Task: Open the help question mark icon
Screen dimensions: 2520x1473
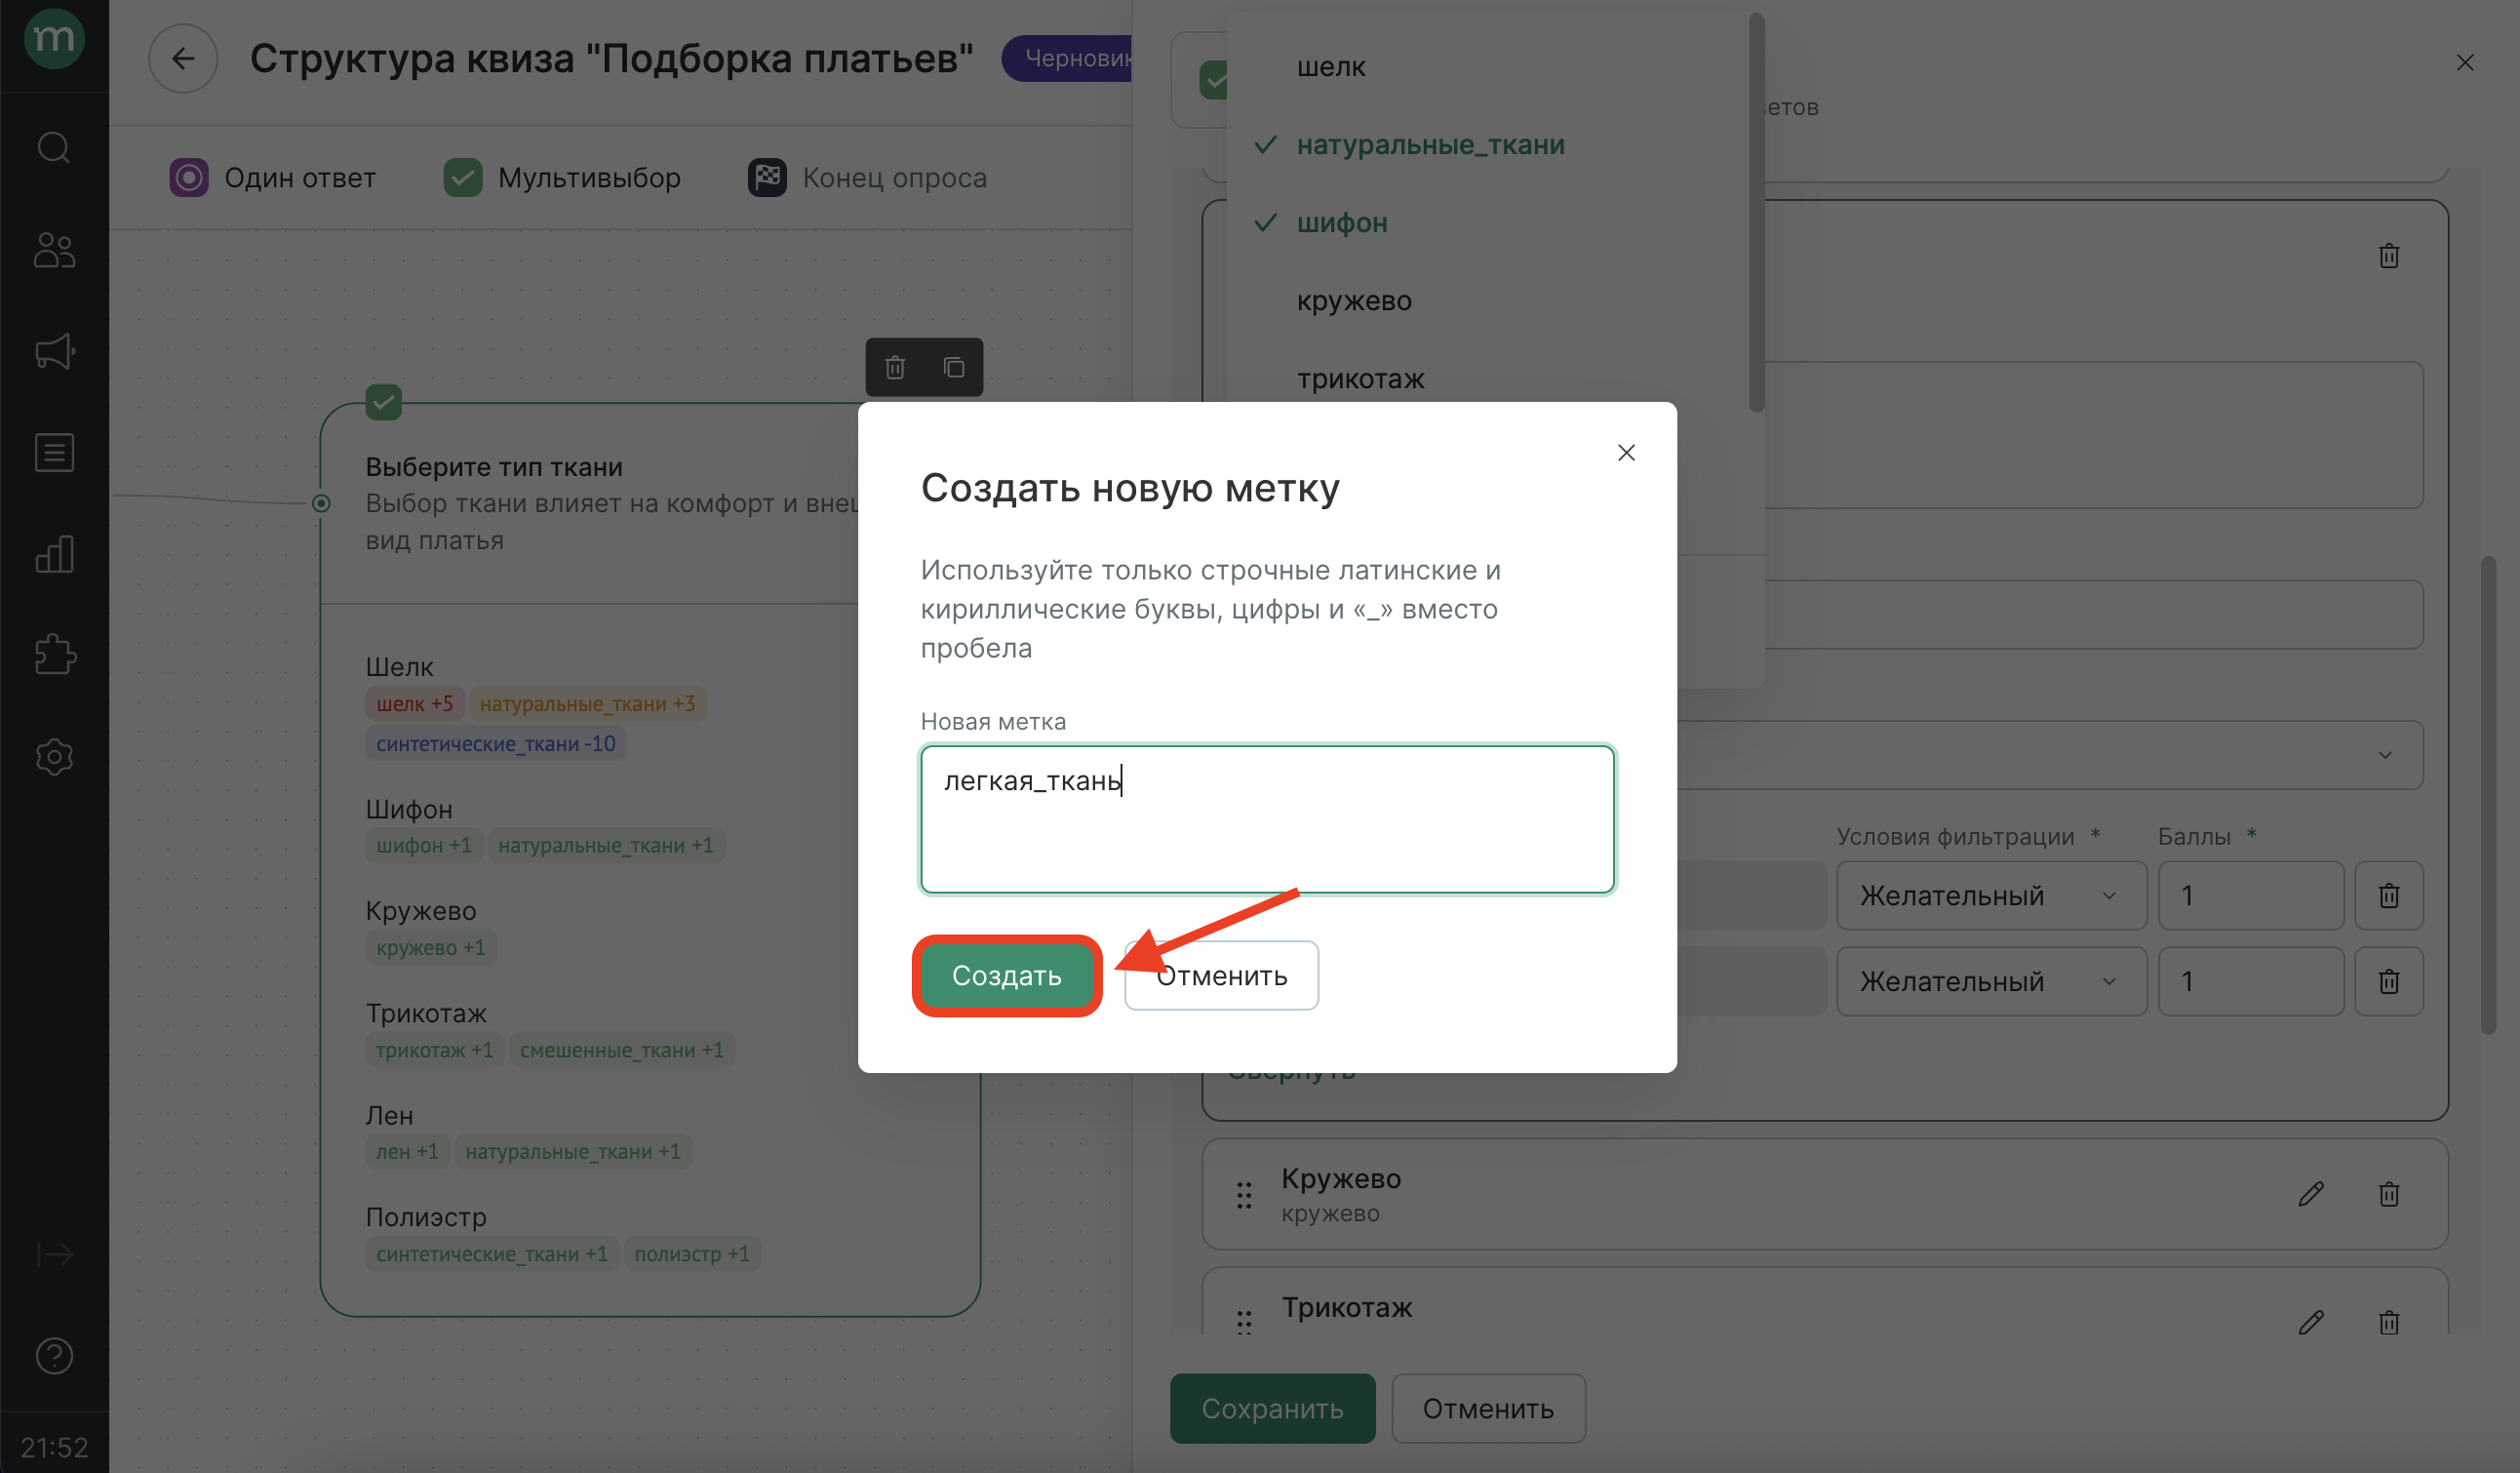Action: click(54, 1355)
